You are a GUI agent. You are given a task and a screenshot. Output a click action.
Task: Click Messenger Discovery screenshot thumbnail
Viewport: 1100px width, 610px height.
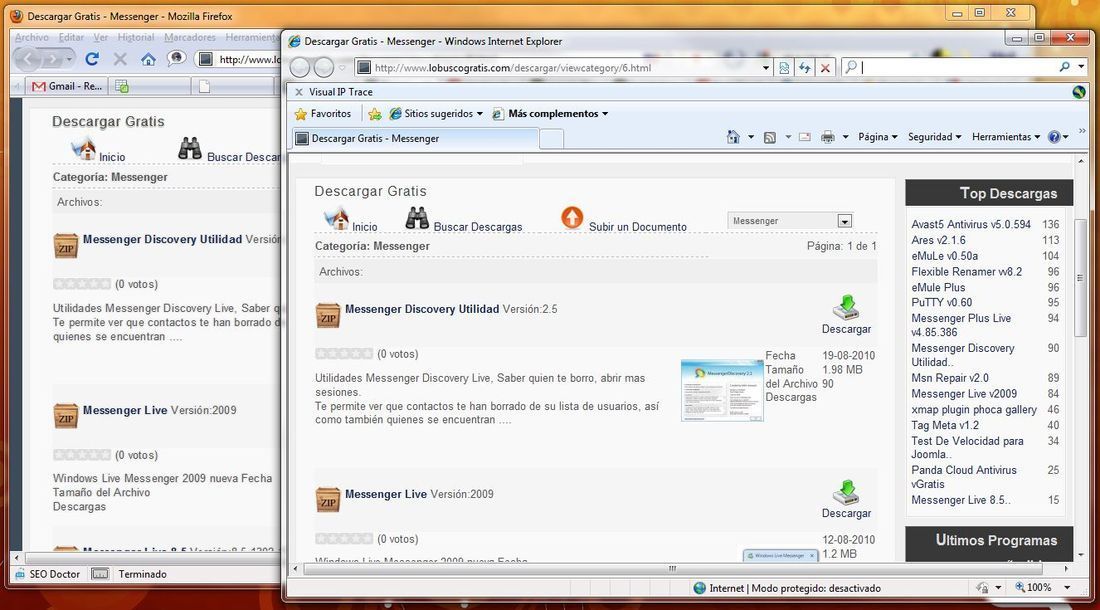722,391
